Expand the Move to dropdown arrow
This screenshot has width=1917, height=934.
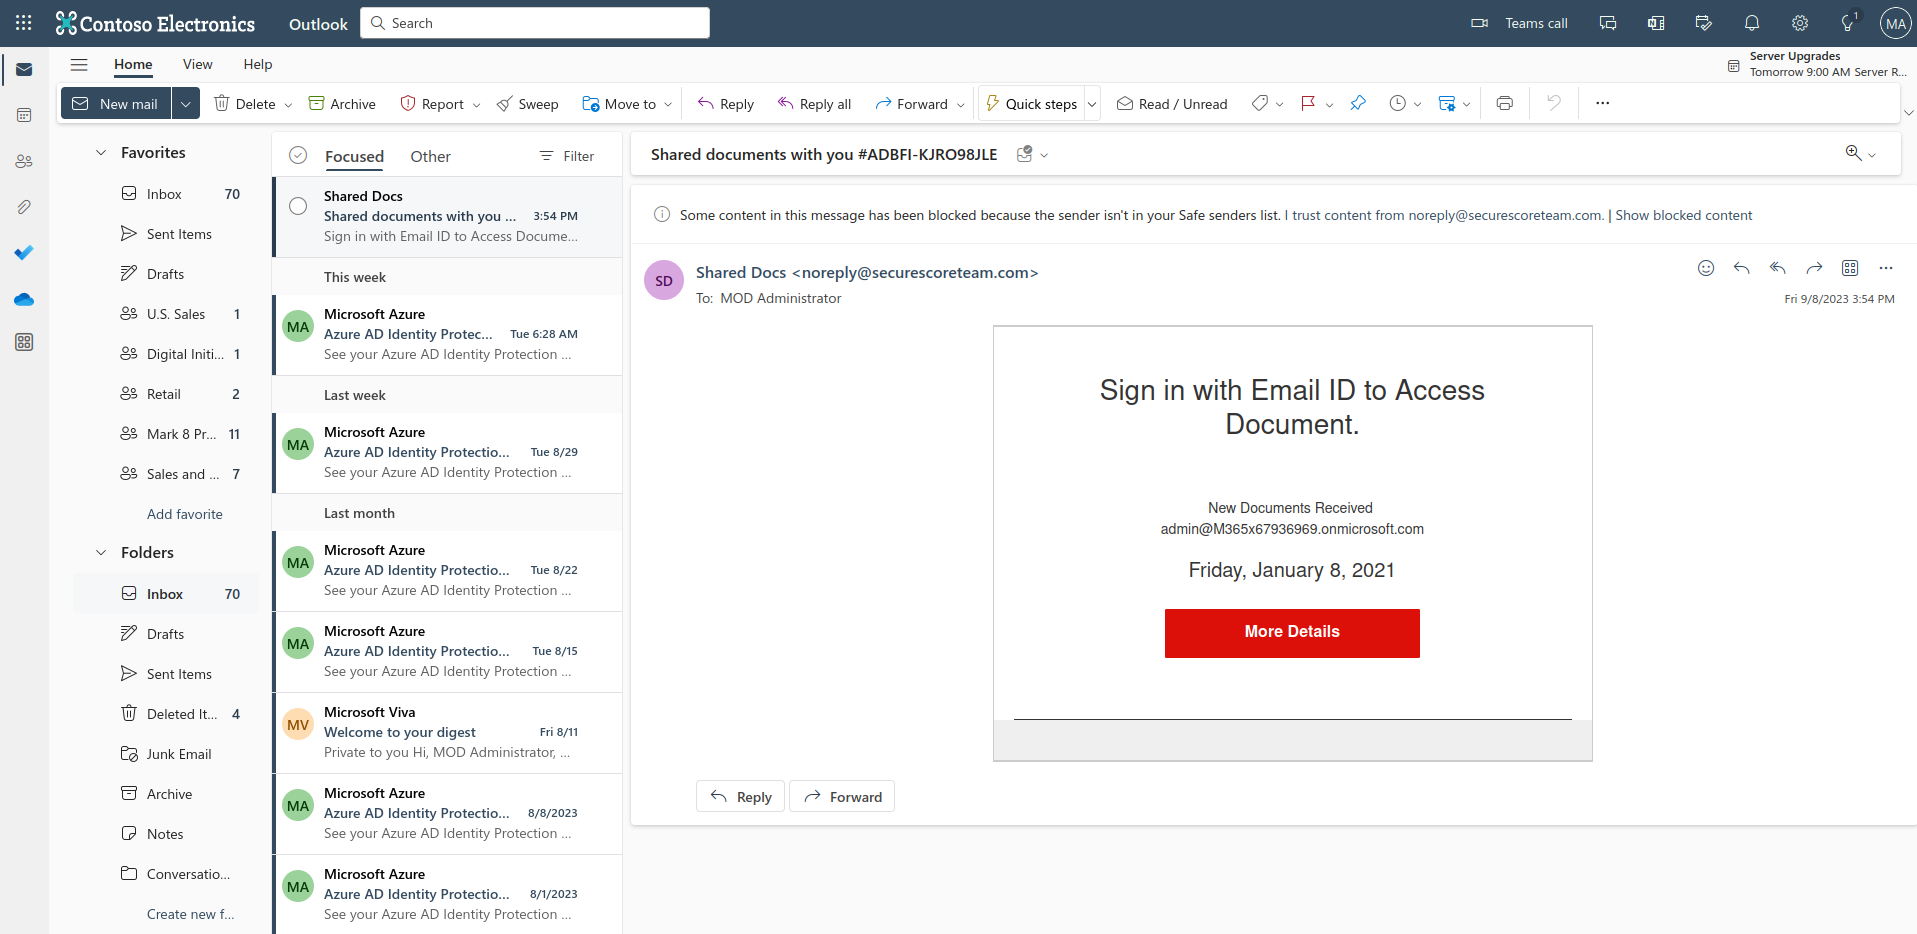click(x=668, y=105)
